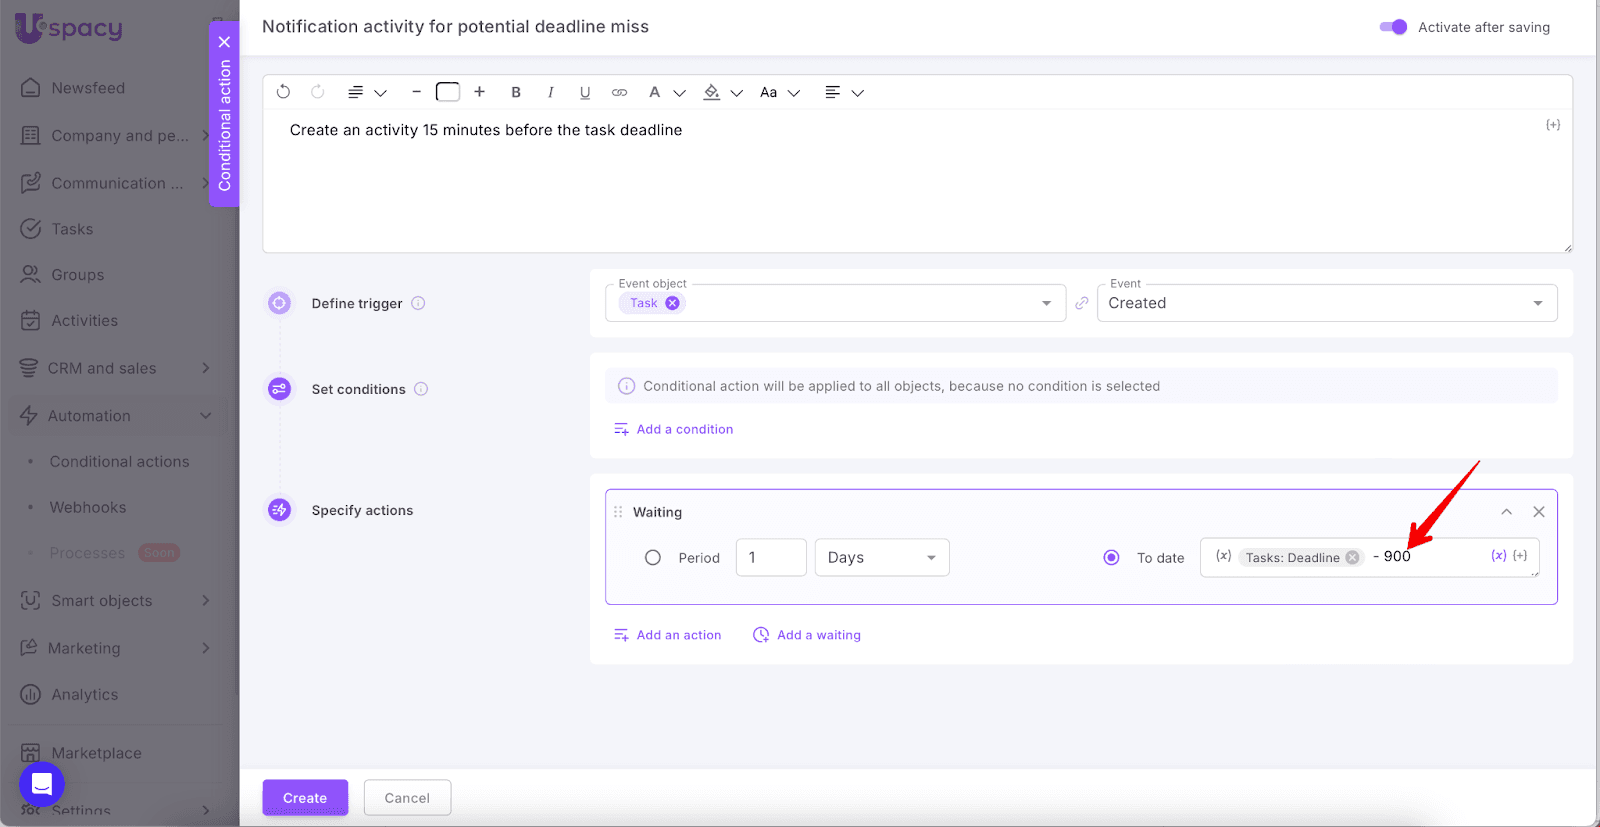Image resolution: width=1600 pixels, height=827 pixels.
Task: Close the Waiting action block
Action: [x=1539, y=512]
